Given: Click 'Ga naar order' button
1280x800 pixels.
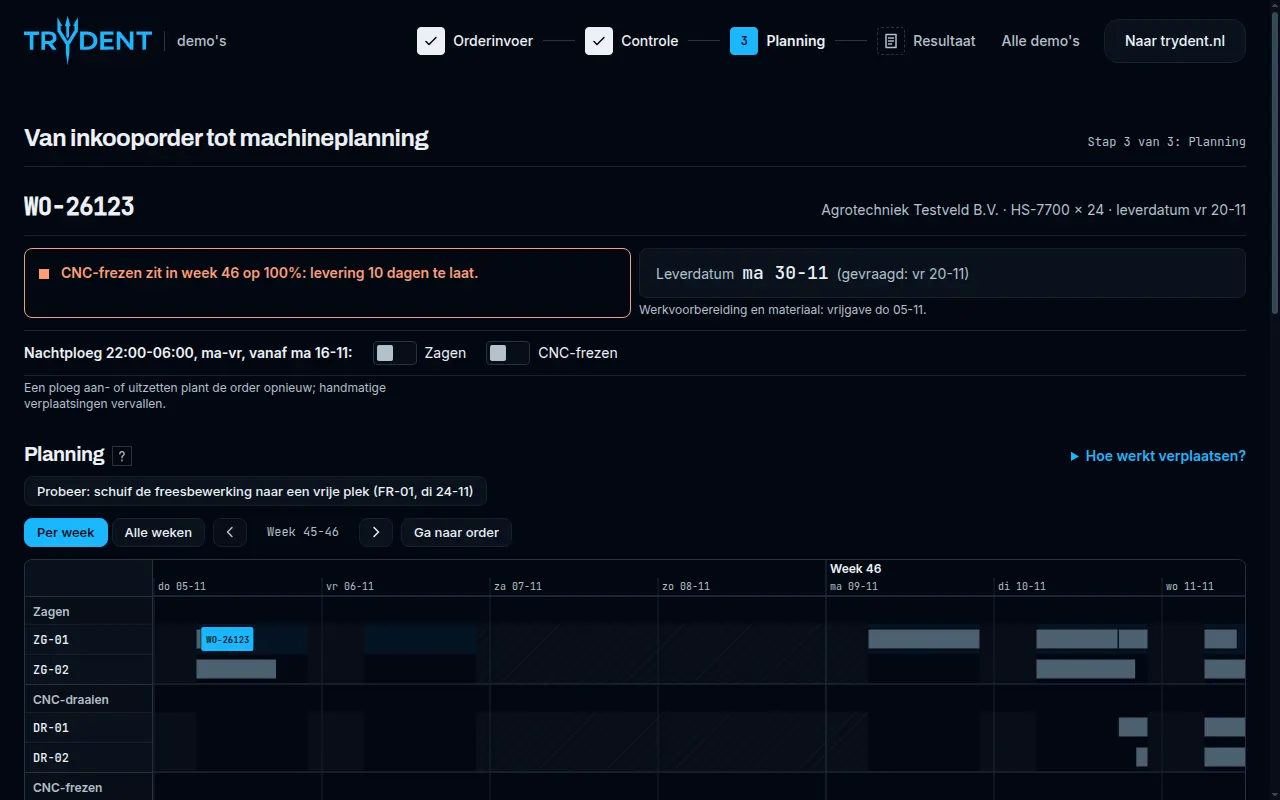Looking at the screenshot, I should (456, 532).
